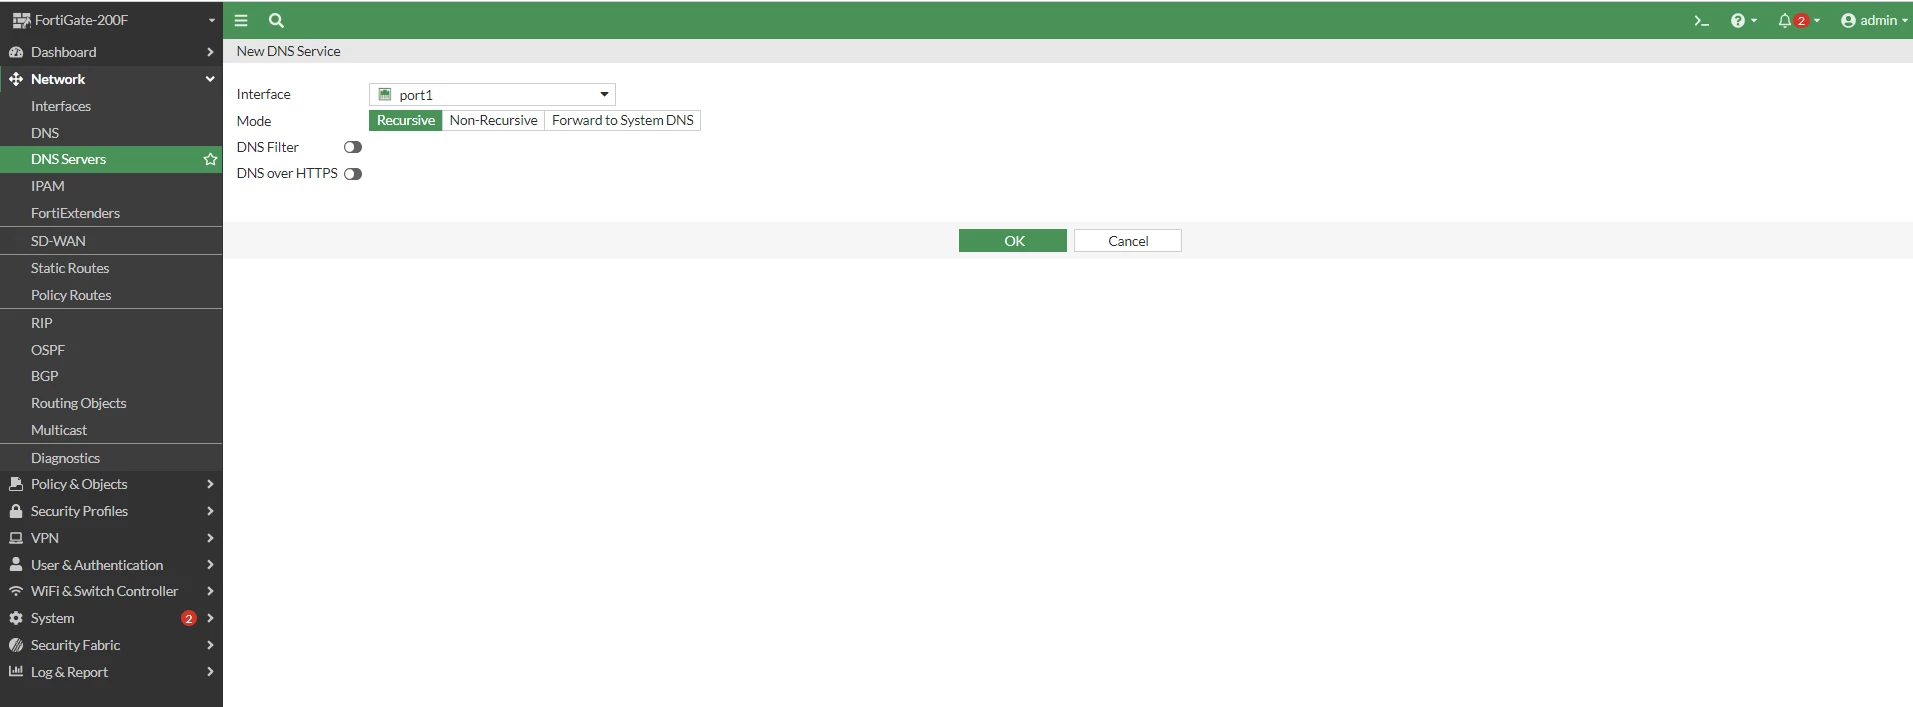1913x707 pixels.
Task: Expand the System menu chevron
Action: 210,618
